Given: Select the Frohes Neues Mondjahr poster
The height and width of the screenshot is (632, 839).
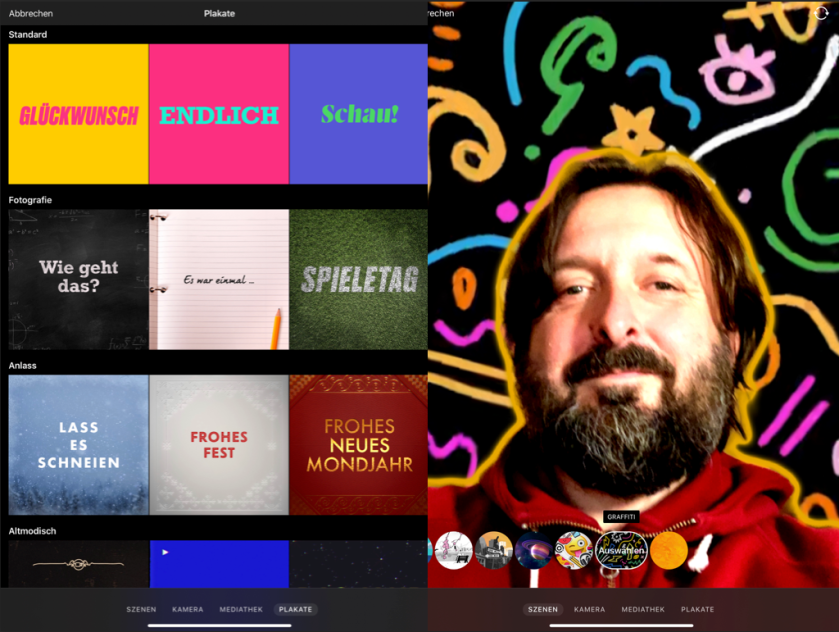Looking at the screenshot, I should (x=359, y=445).
